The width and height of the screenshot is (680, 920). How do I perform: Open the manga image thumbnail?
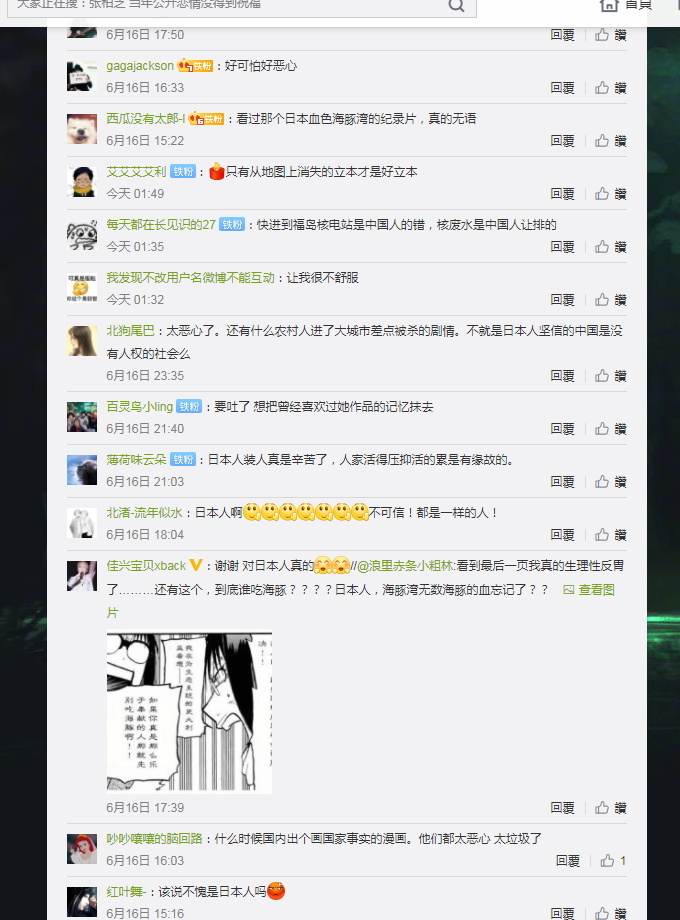(x=189, y=712)
